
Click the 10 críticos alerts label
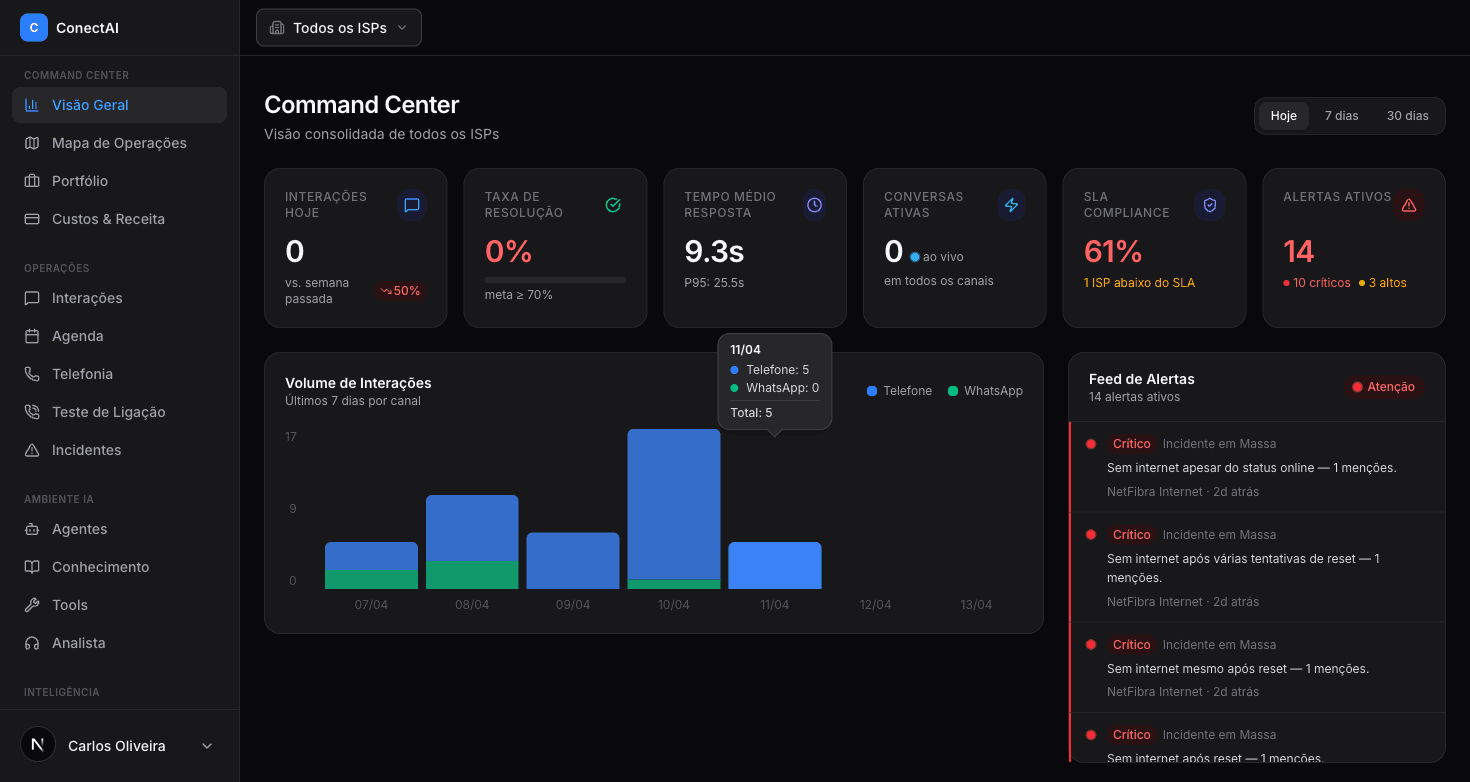(1317, 283)
